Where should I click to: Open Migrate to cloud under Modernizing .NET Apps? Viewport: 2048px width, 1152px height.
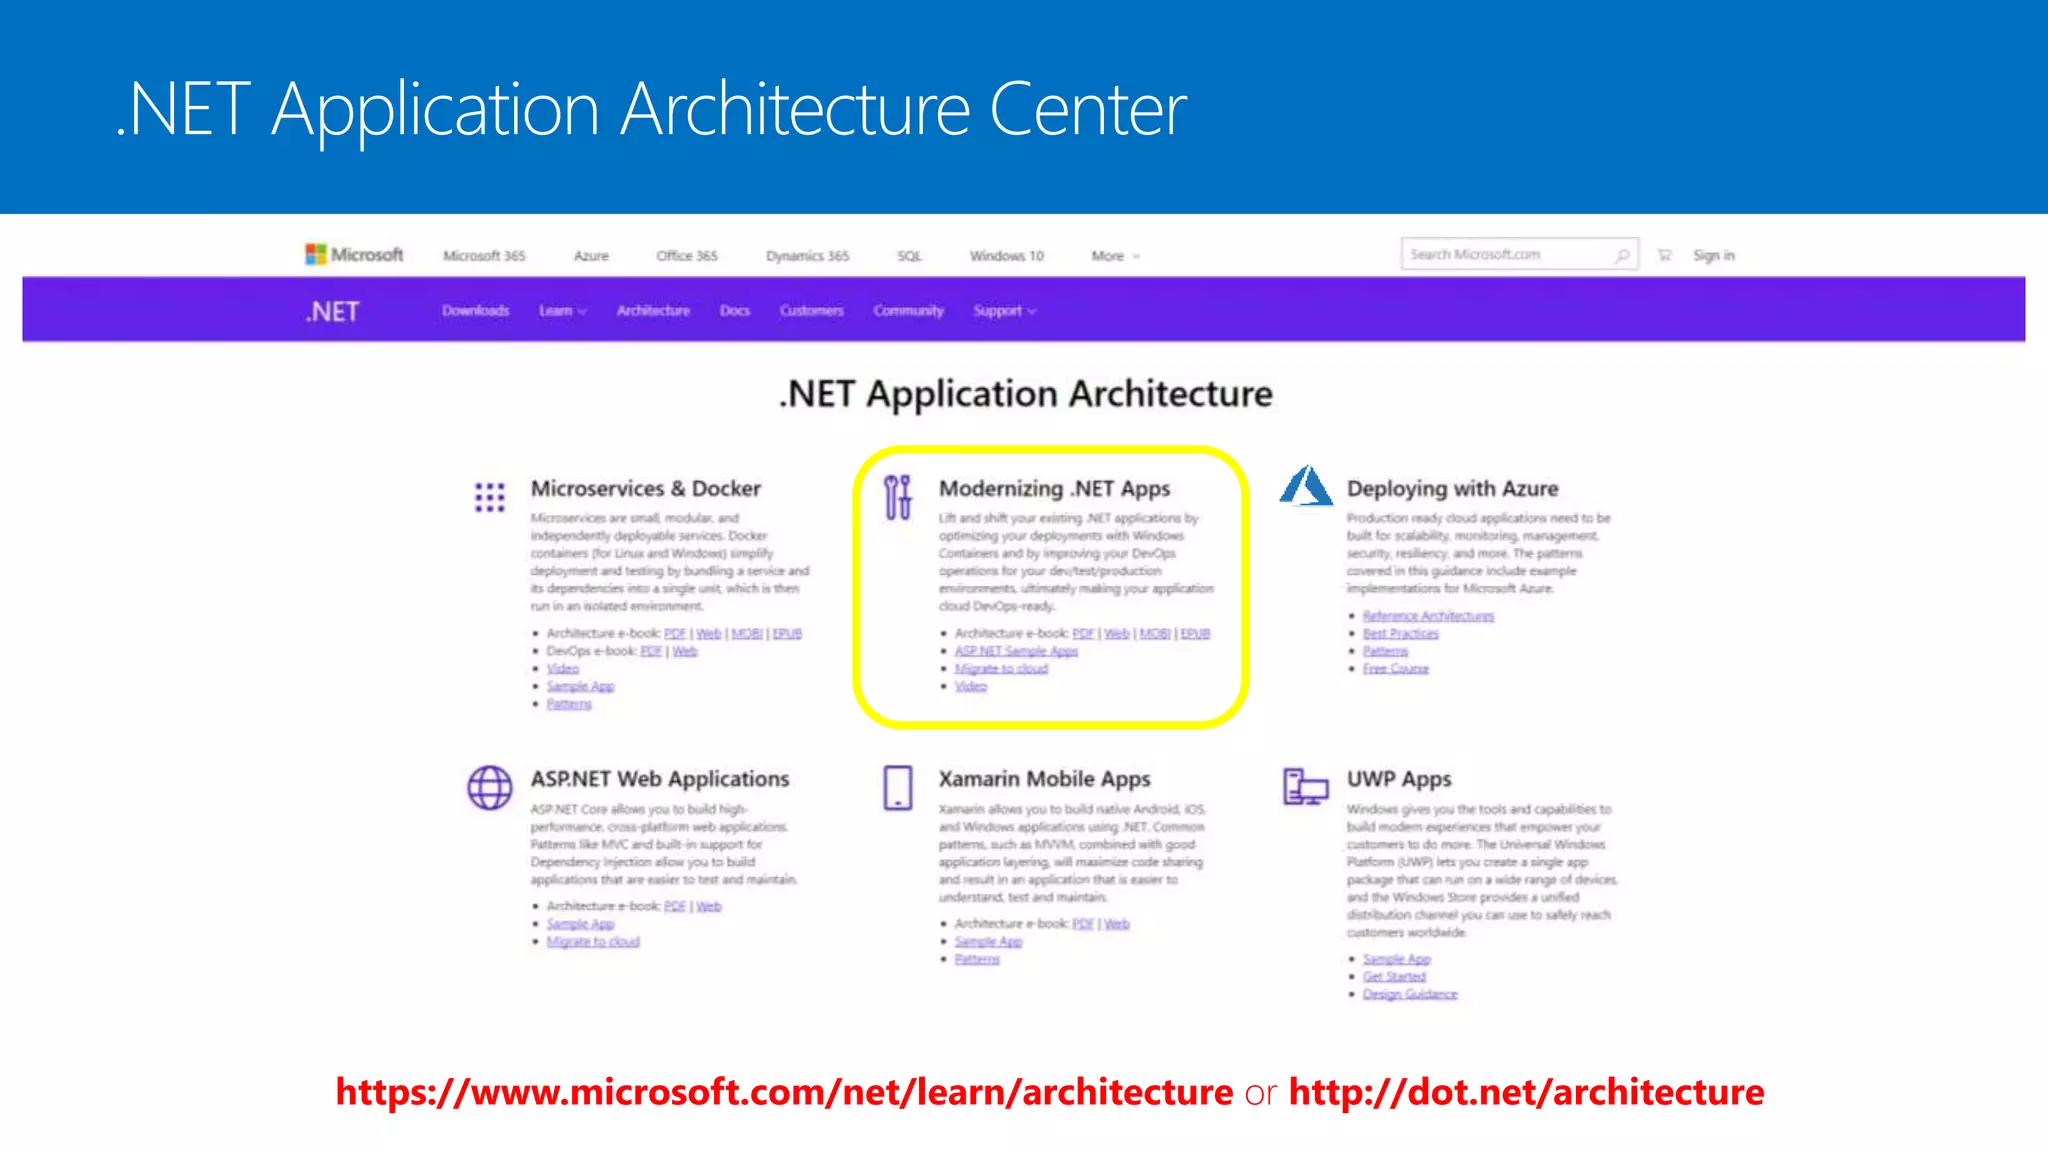pyautogui.click(x=1001, y=669)
